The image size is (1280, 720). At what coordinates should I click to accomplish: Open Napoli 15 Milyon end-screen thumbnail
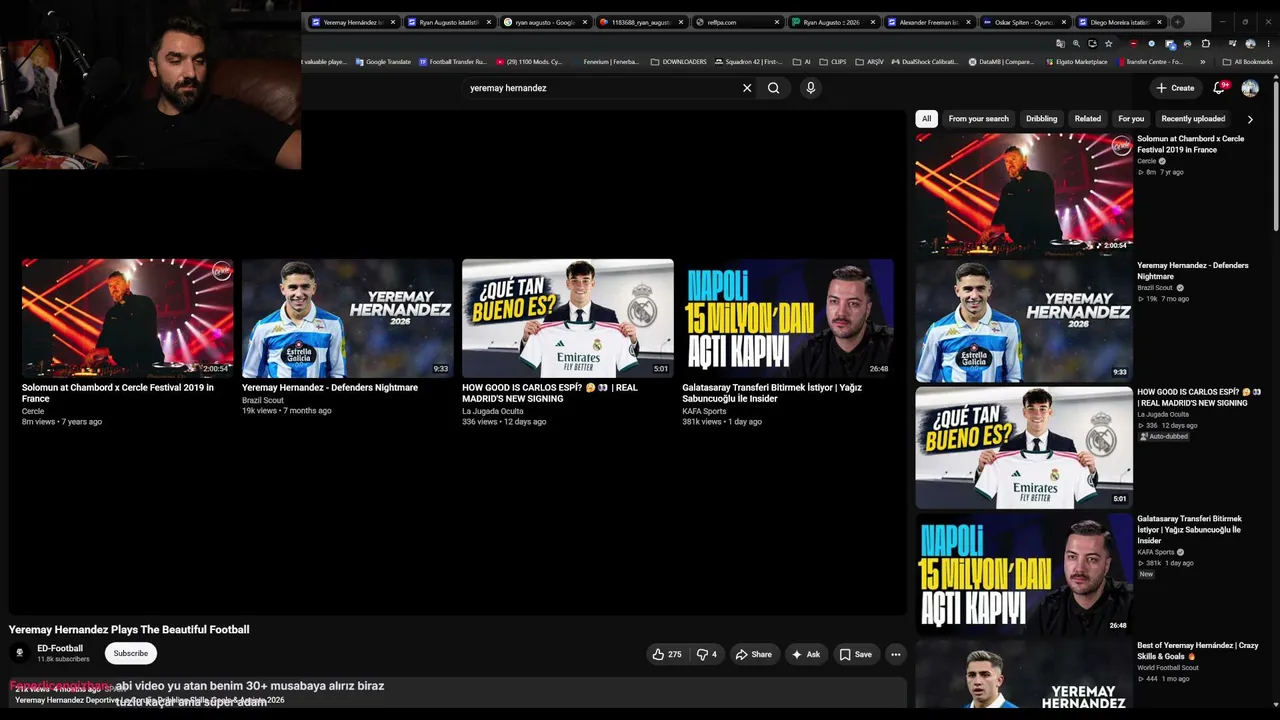click(x=788, y=318)
